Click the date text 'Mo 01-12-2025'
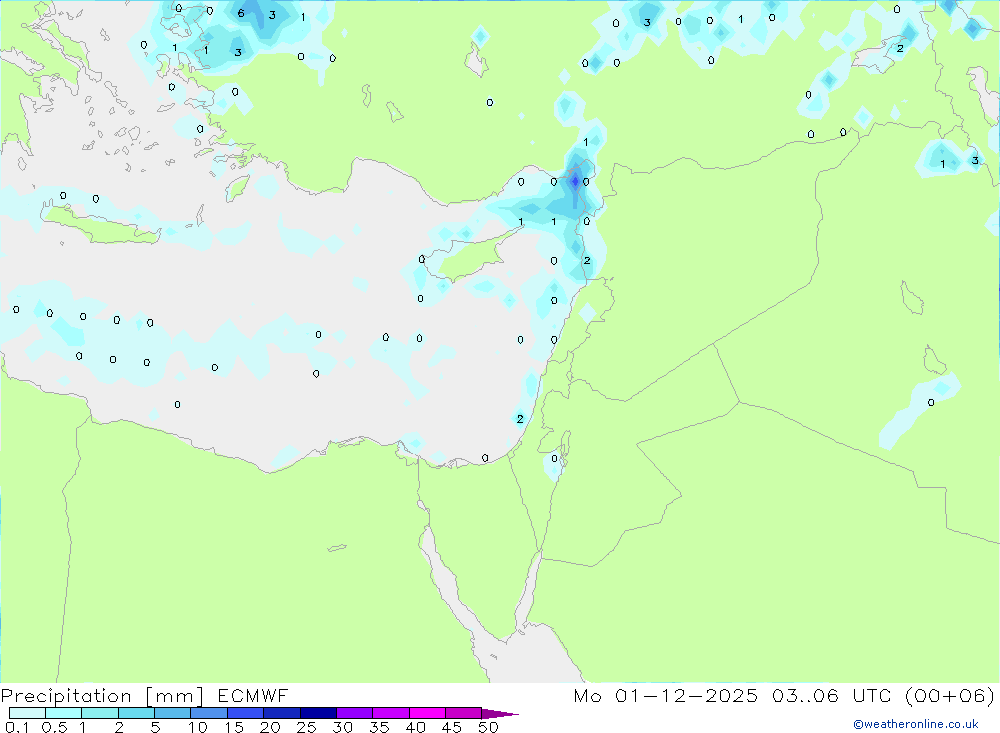 pos(666,696)
